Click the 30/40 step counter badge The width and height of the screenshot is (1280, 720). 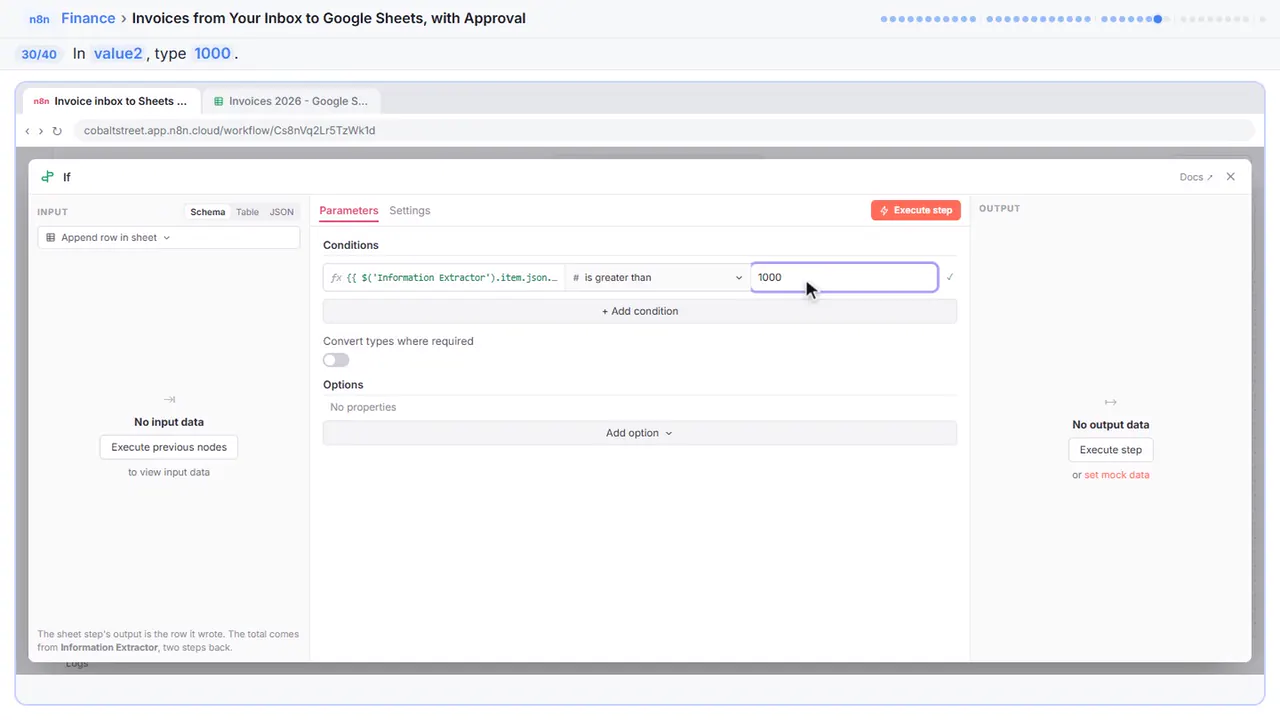[x=40, y=54]
